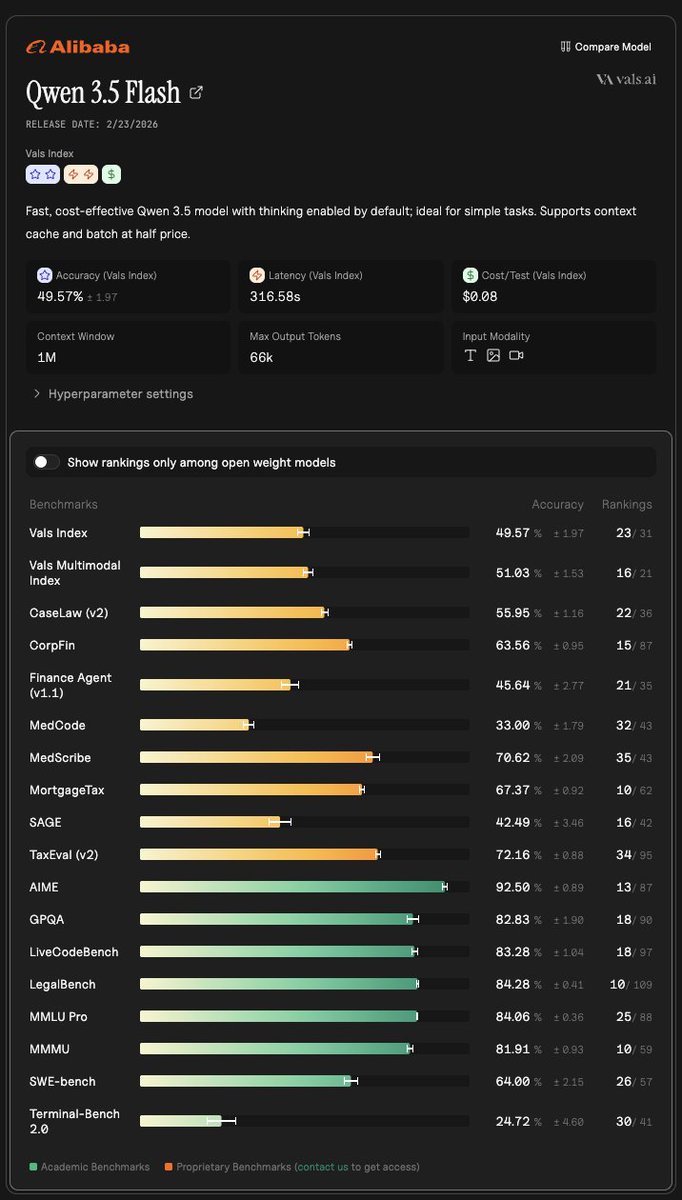Select the GPQA benchmark label

coord(46,919)
